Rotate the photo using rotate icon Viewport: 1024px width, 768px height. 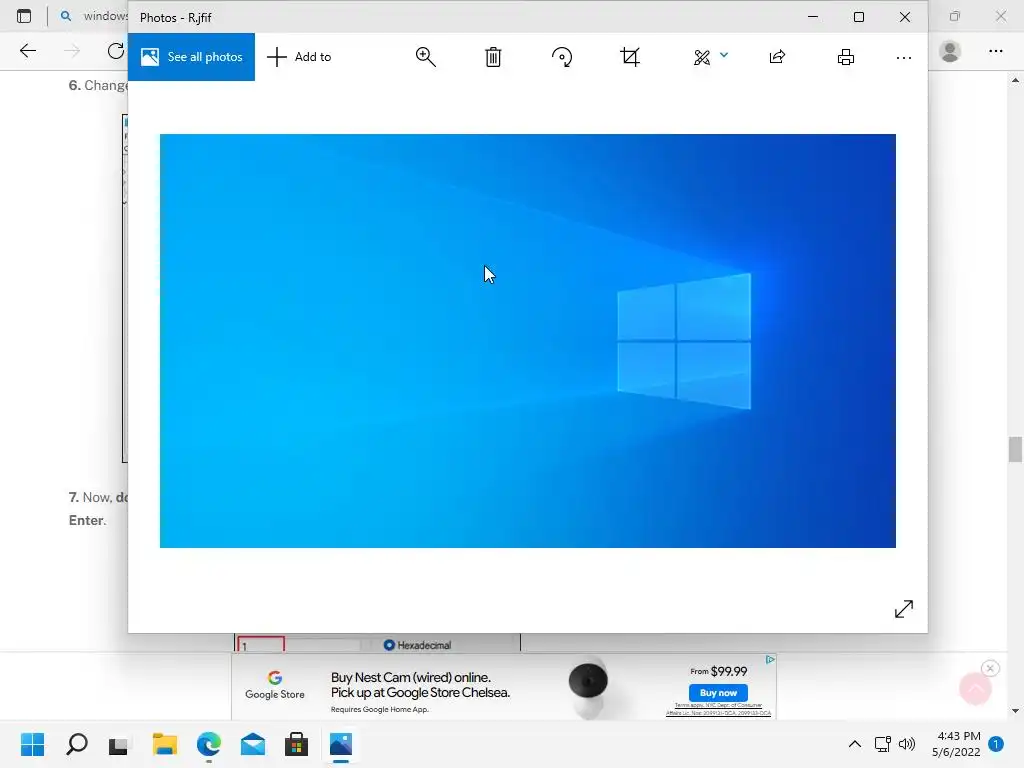pyautogui.click(x=562, y=57)
